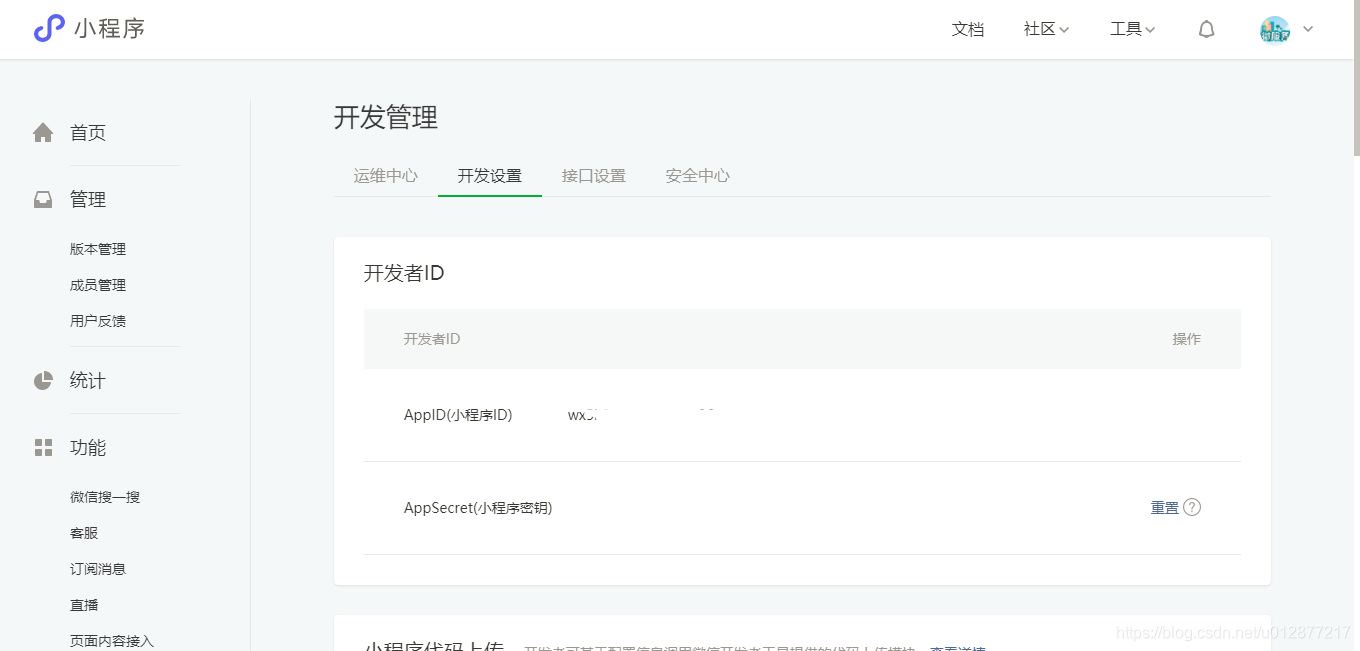
Task: Select the AppSecret(小程序密钥) label text
Action: click(478, 508)
